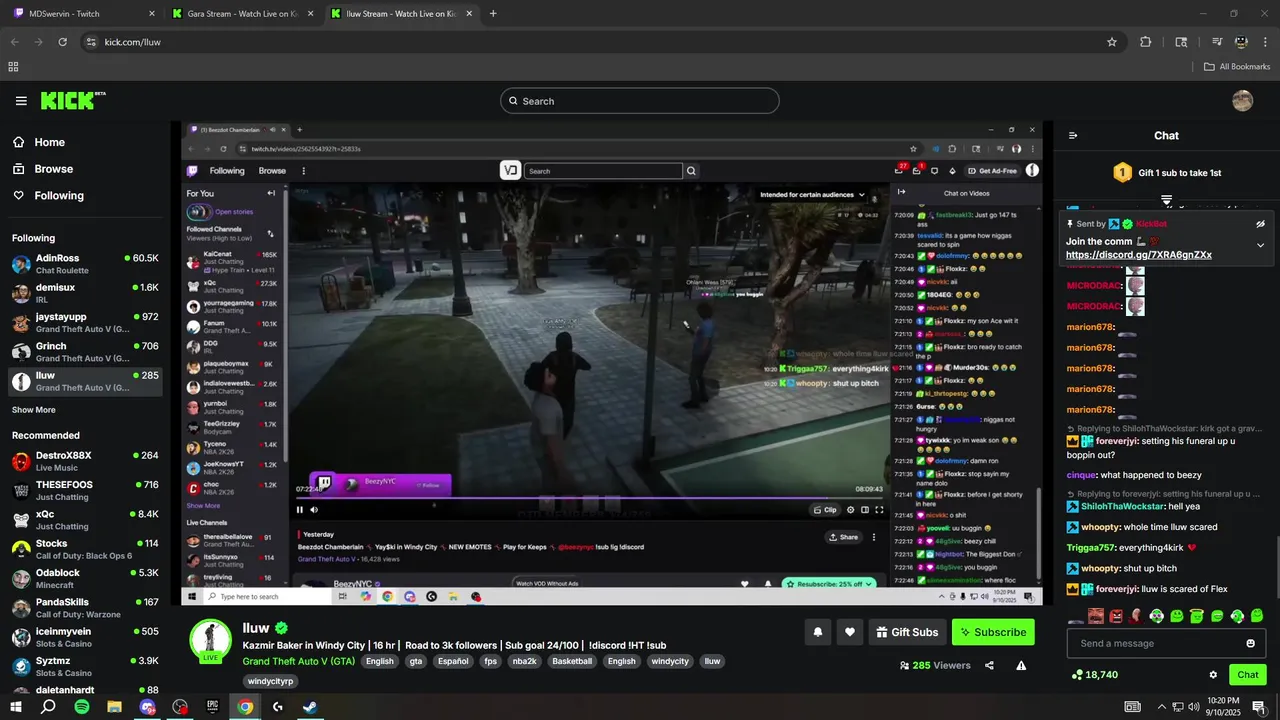Click the Kick logo

(72, 100)
